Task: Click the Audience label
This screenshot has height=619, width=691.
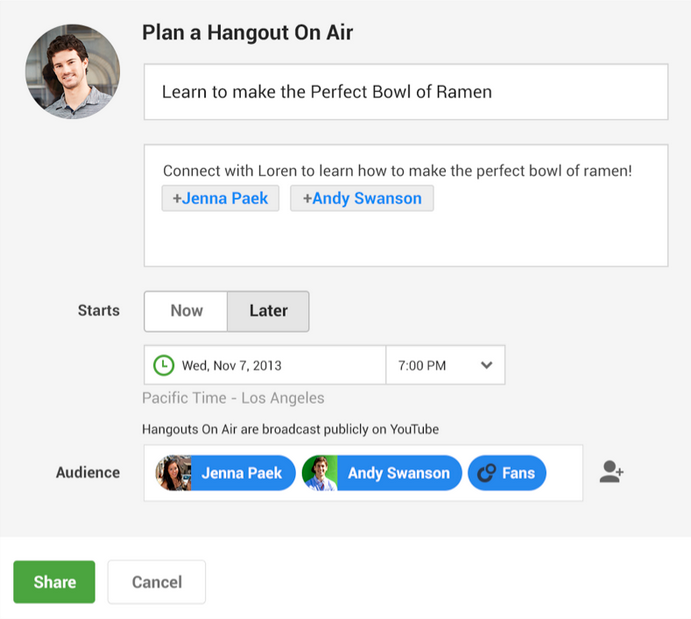Action: coord(88,473)
